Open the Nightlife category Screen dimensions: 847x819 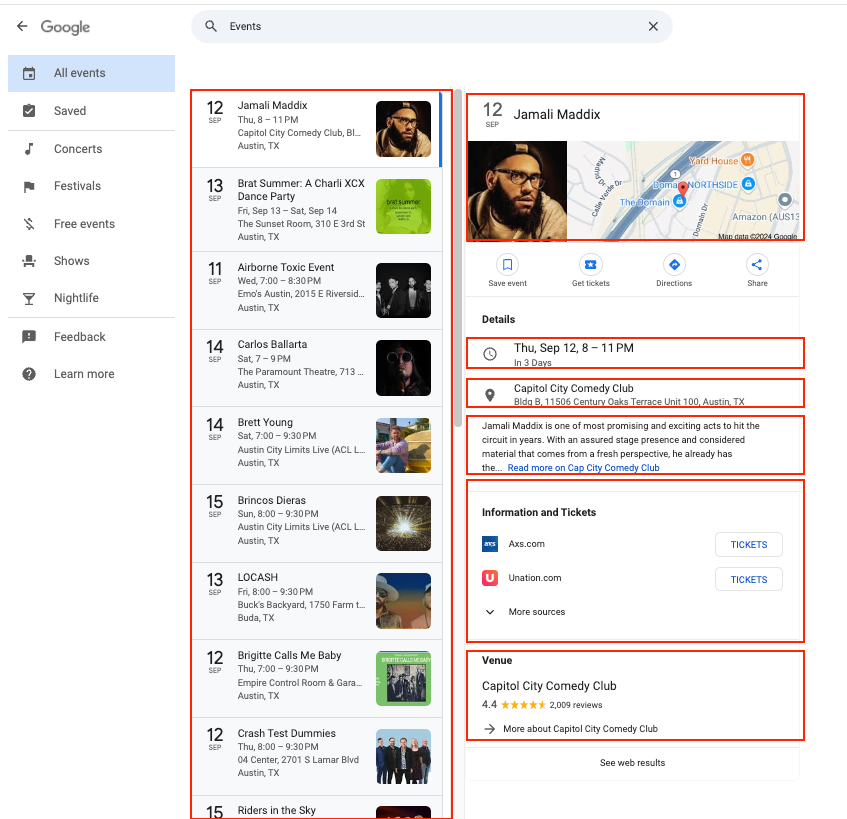(91, 298)
